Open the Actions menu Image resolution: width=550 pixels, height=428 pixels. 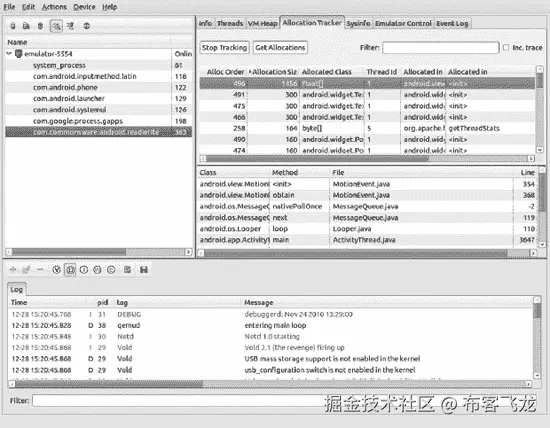click(x=54, y=7)
